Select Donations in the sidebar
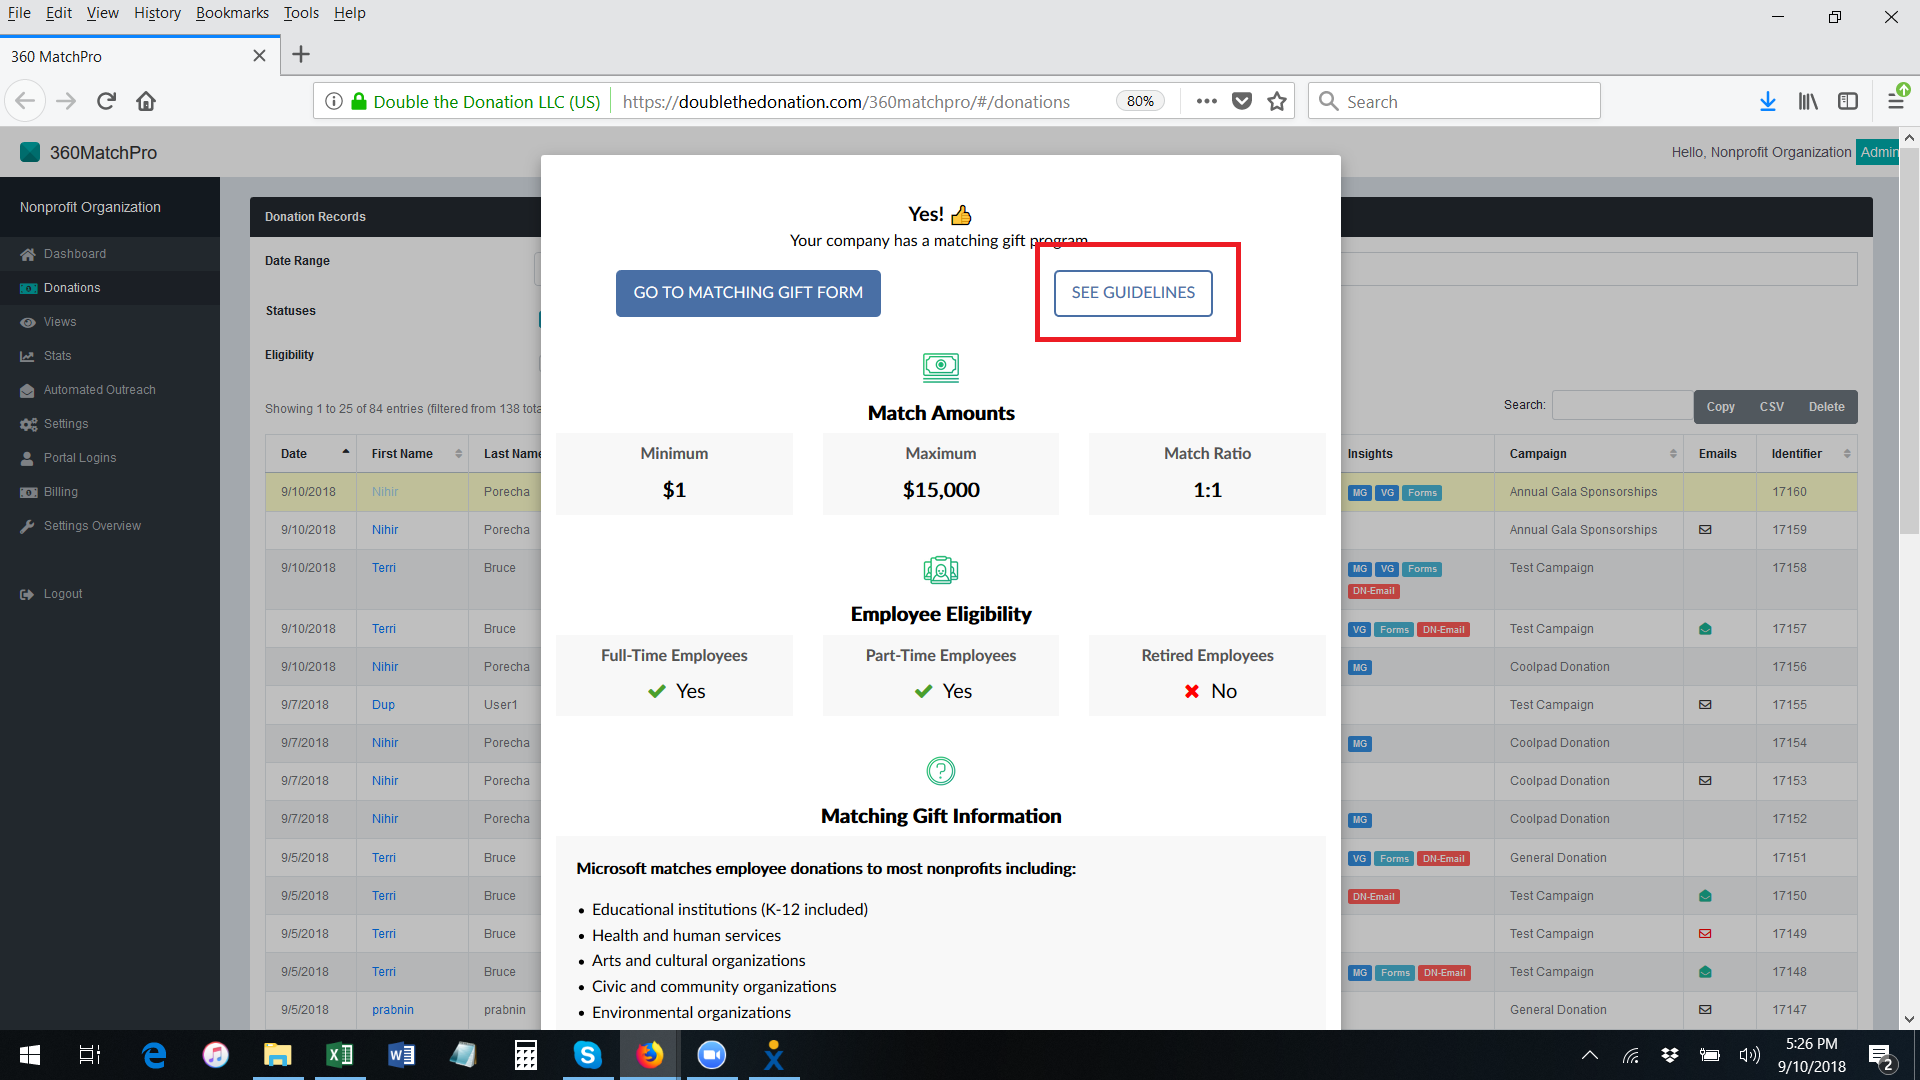 (x=110, y=288)
